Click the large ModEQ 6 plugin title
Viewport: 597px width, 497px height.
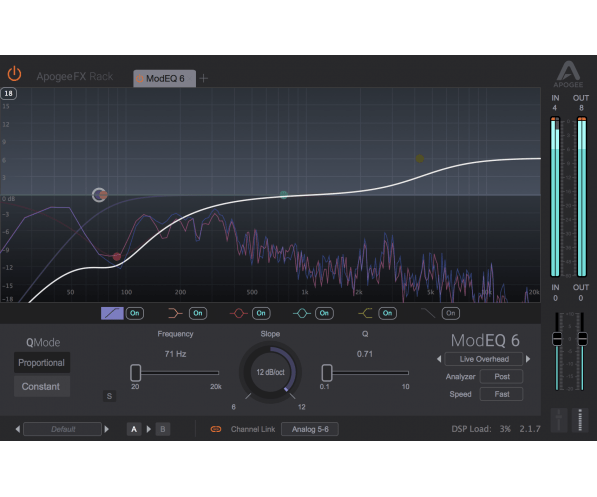[485, 340]
